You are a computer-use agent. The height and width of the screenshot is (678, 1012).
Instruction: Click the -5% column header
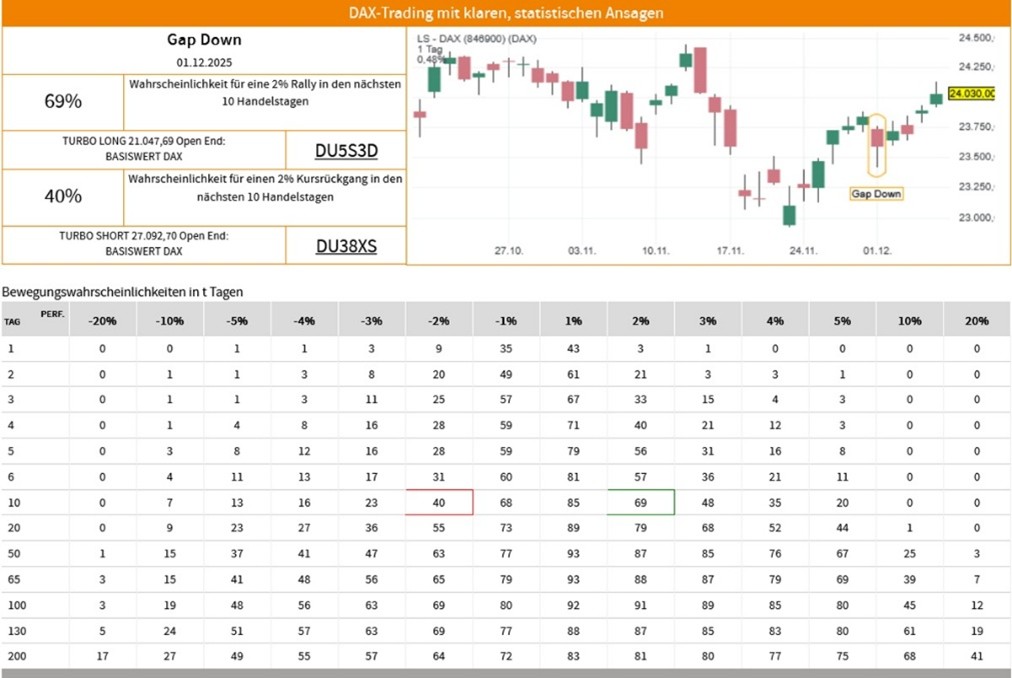tap(237, 321)
